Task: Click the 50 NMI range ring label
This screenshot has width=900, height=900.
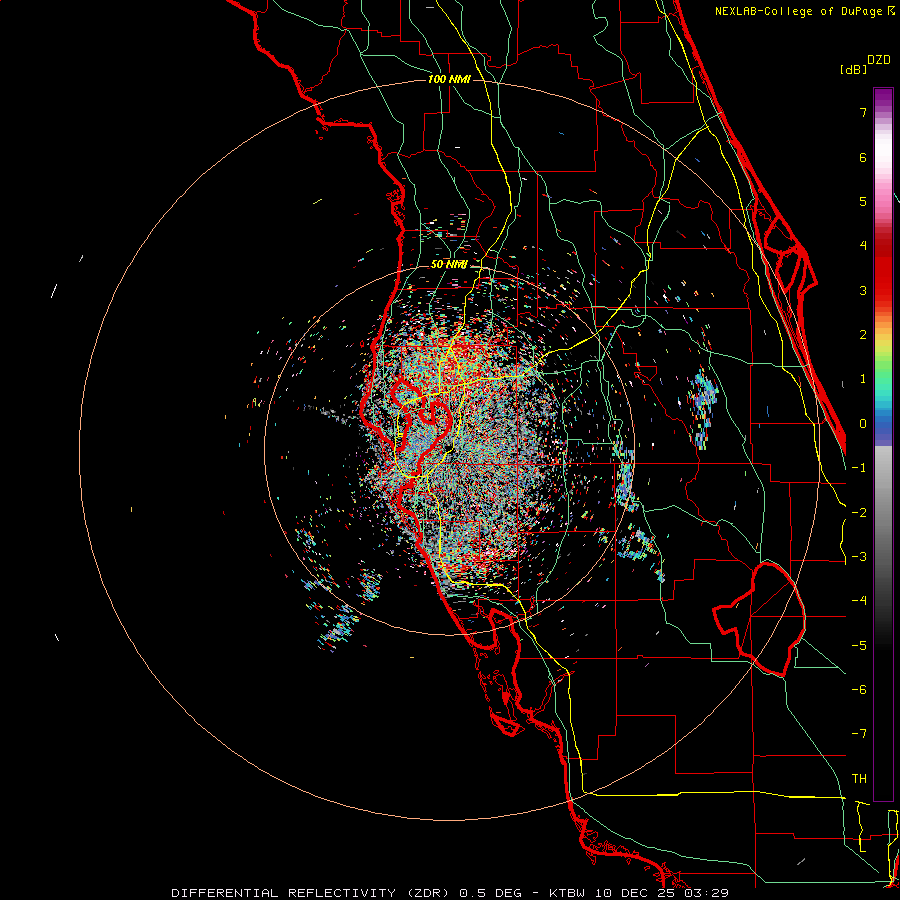Action: pyautogui.click(x=449, y=265)
